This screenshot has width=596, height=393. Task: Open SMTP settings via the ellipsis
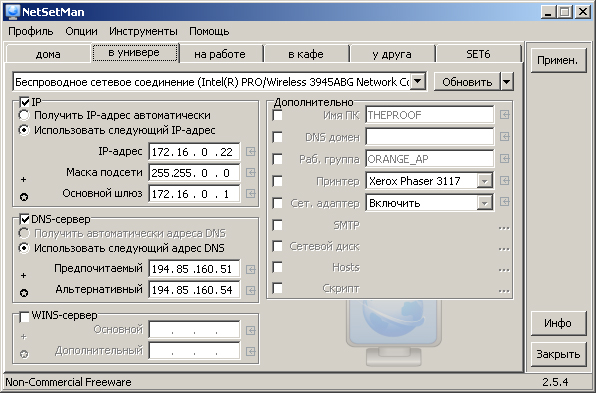click(504, 228)
